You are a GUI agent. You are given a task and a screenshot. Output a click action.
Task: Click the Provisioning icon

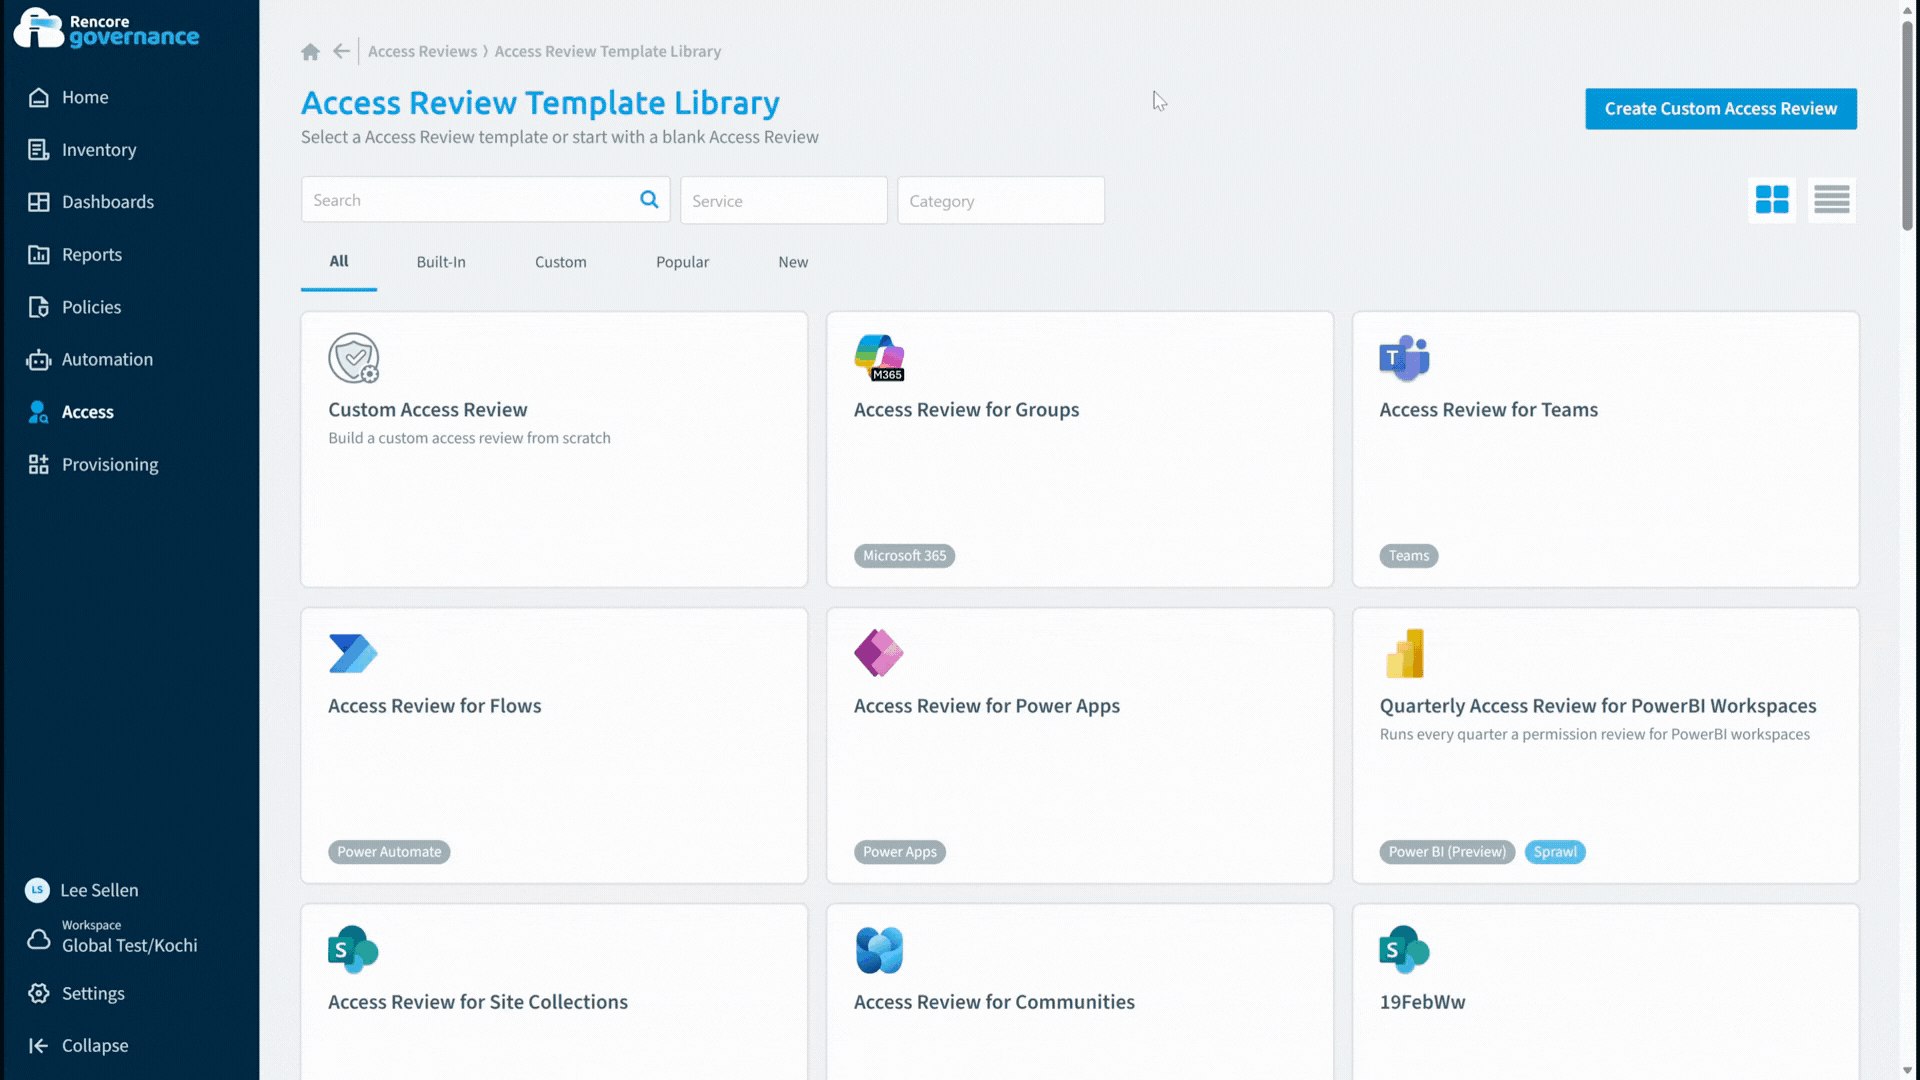click(x=38, y=464)
